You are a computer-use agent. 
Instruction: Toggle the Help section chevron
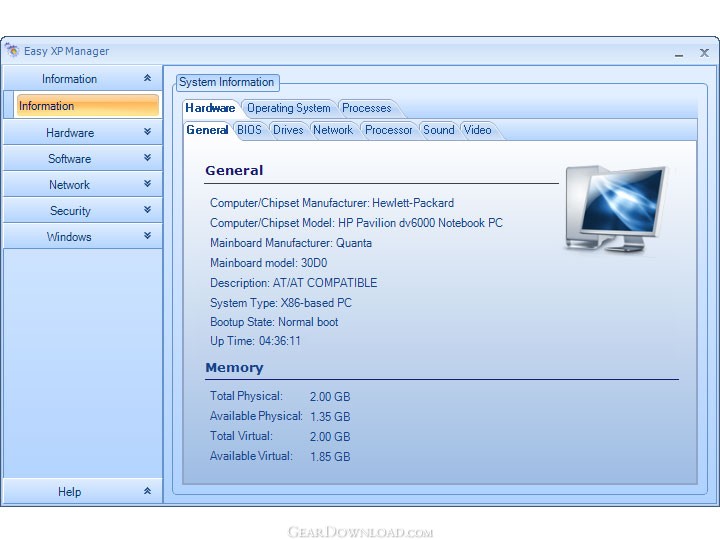pos(147,491)
